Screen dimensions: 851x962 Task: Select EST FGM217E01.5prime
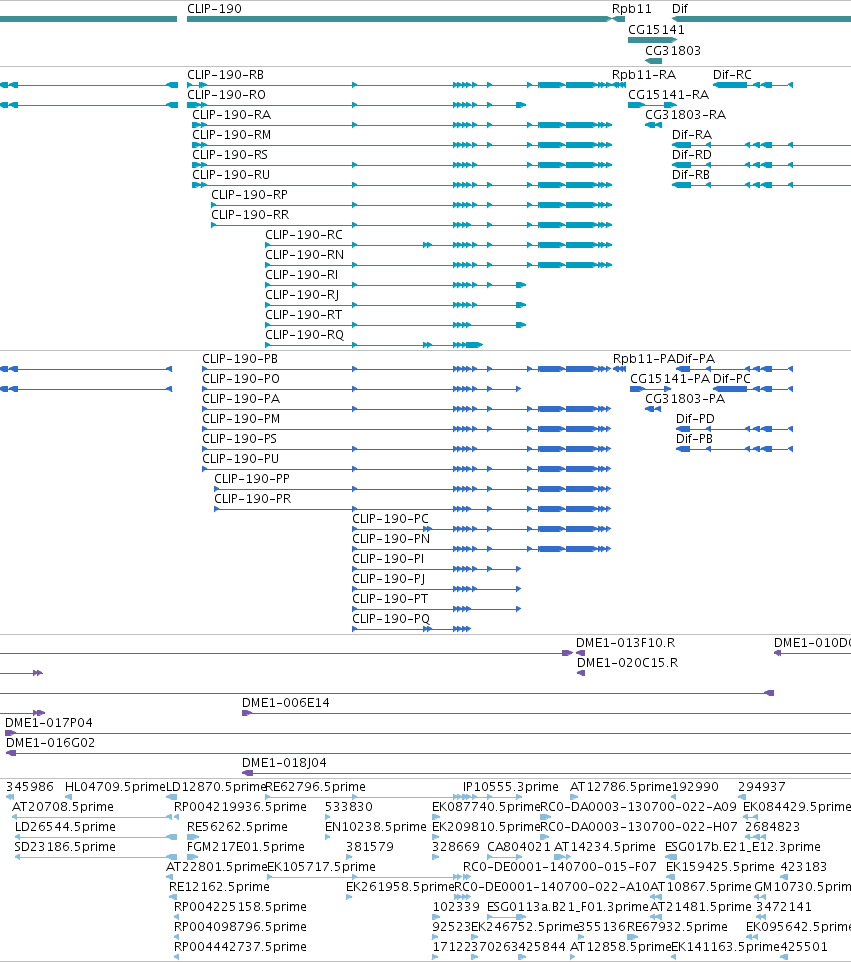click(245, 847)
